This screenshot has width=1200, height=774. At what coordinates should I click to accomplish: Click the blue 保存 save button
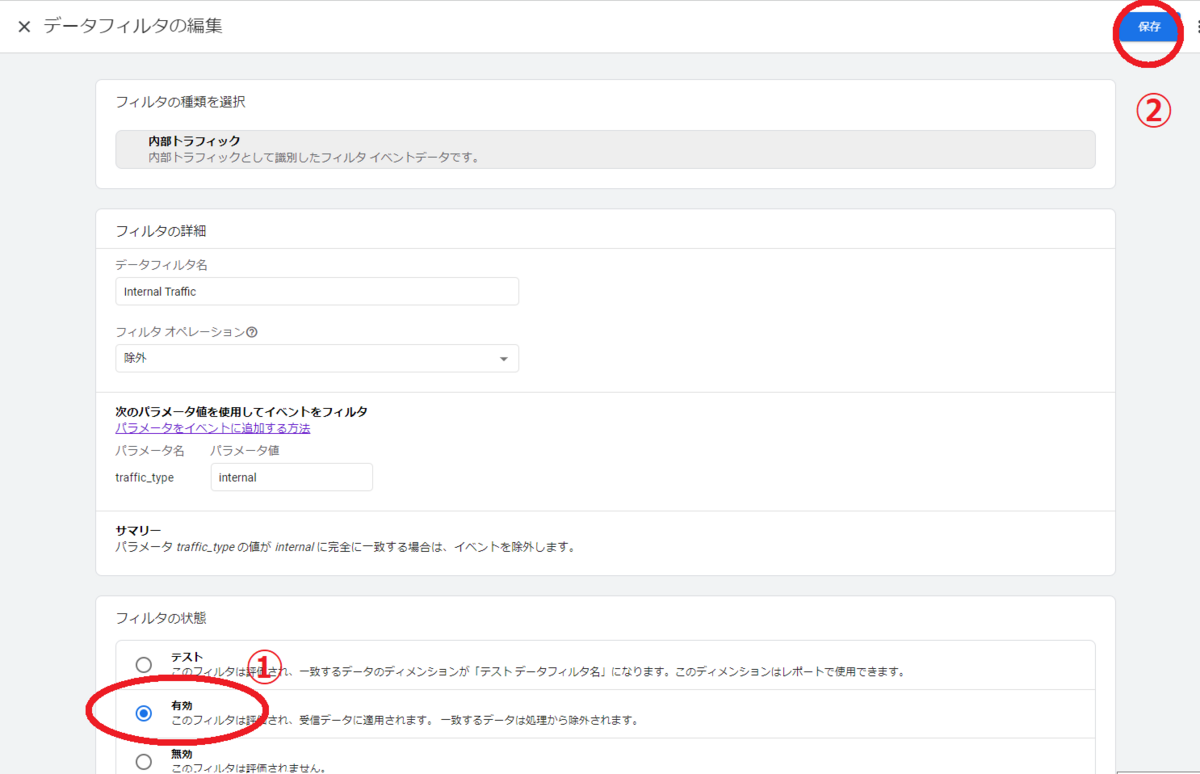(x=1149, y=27)
